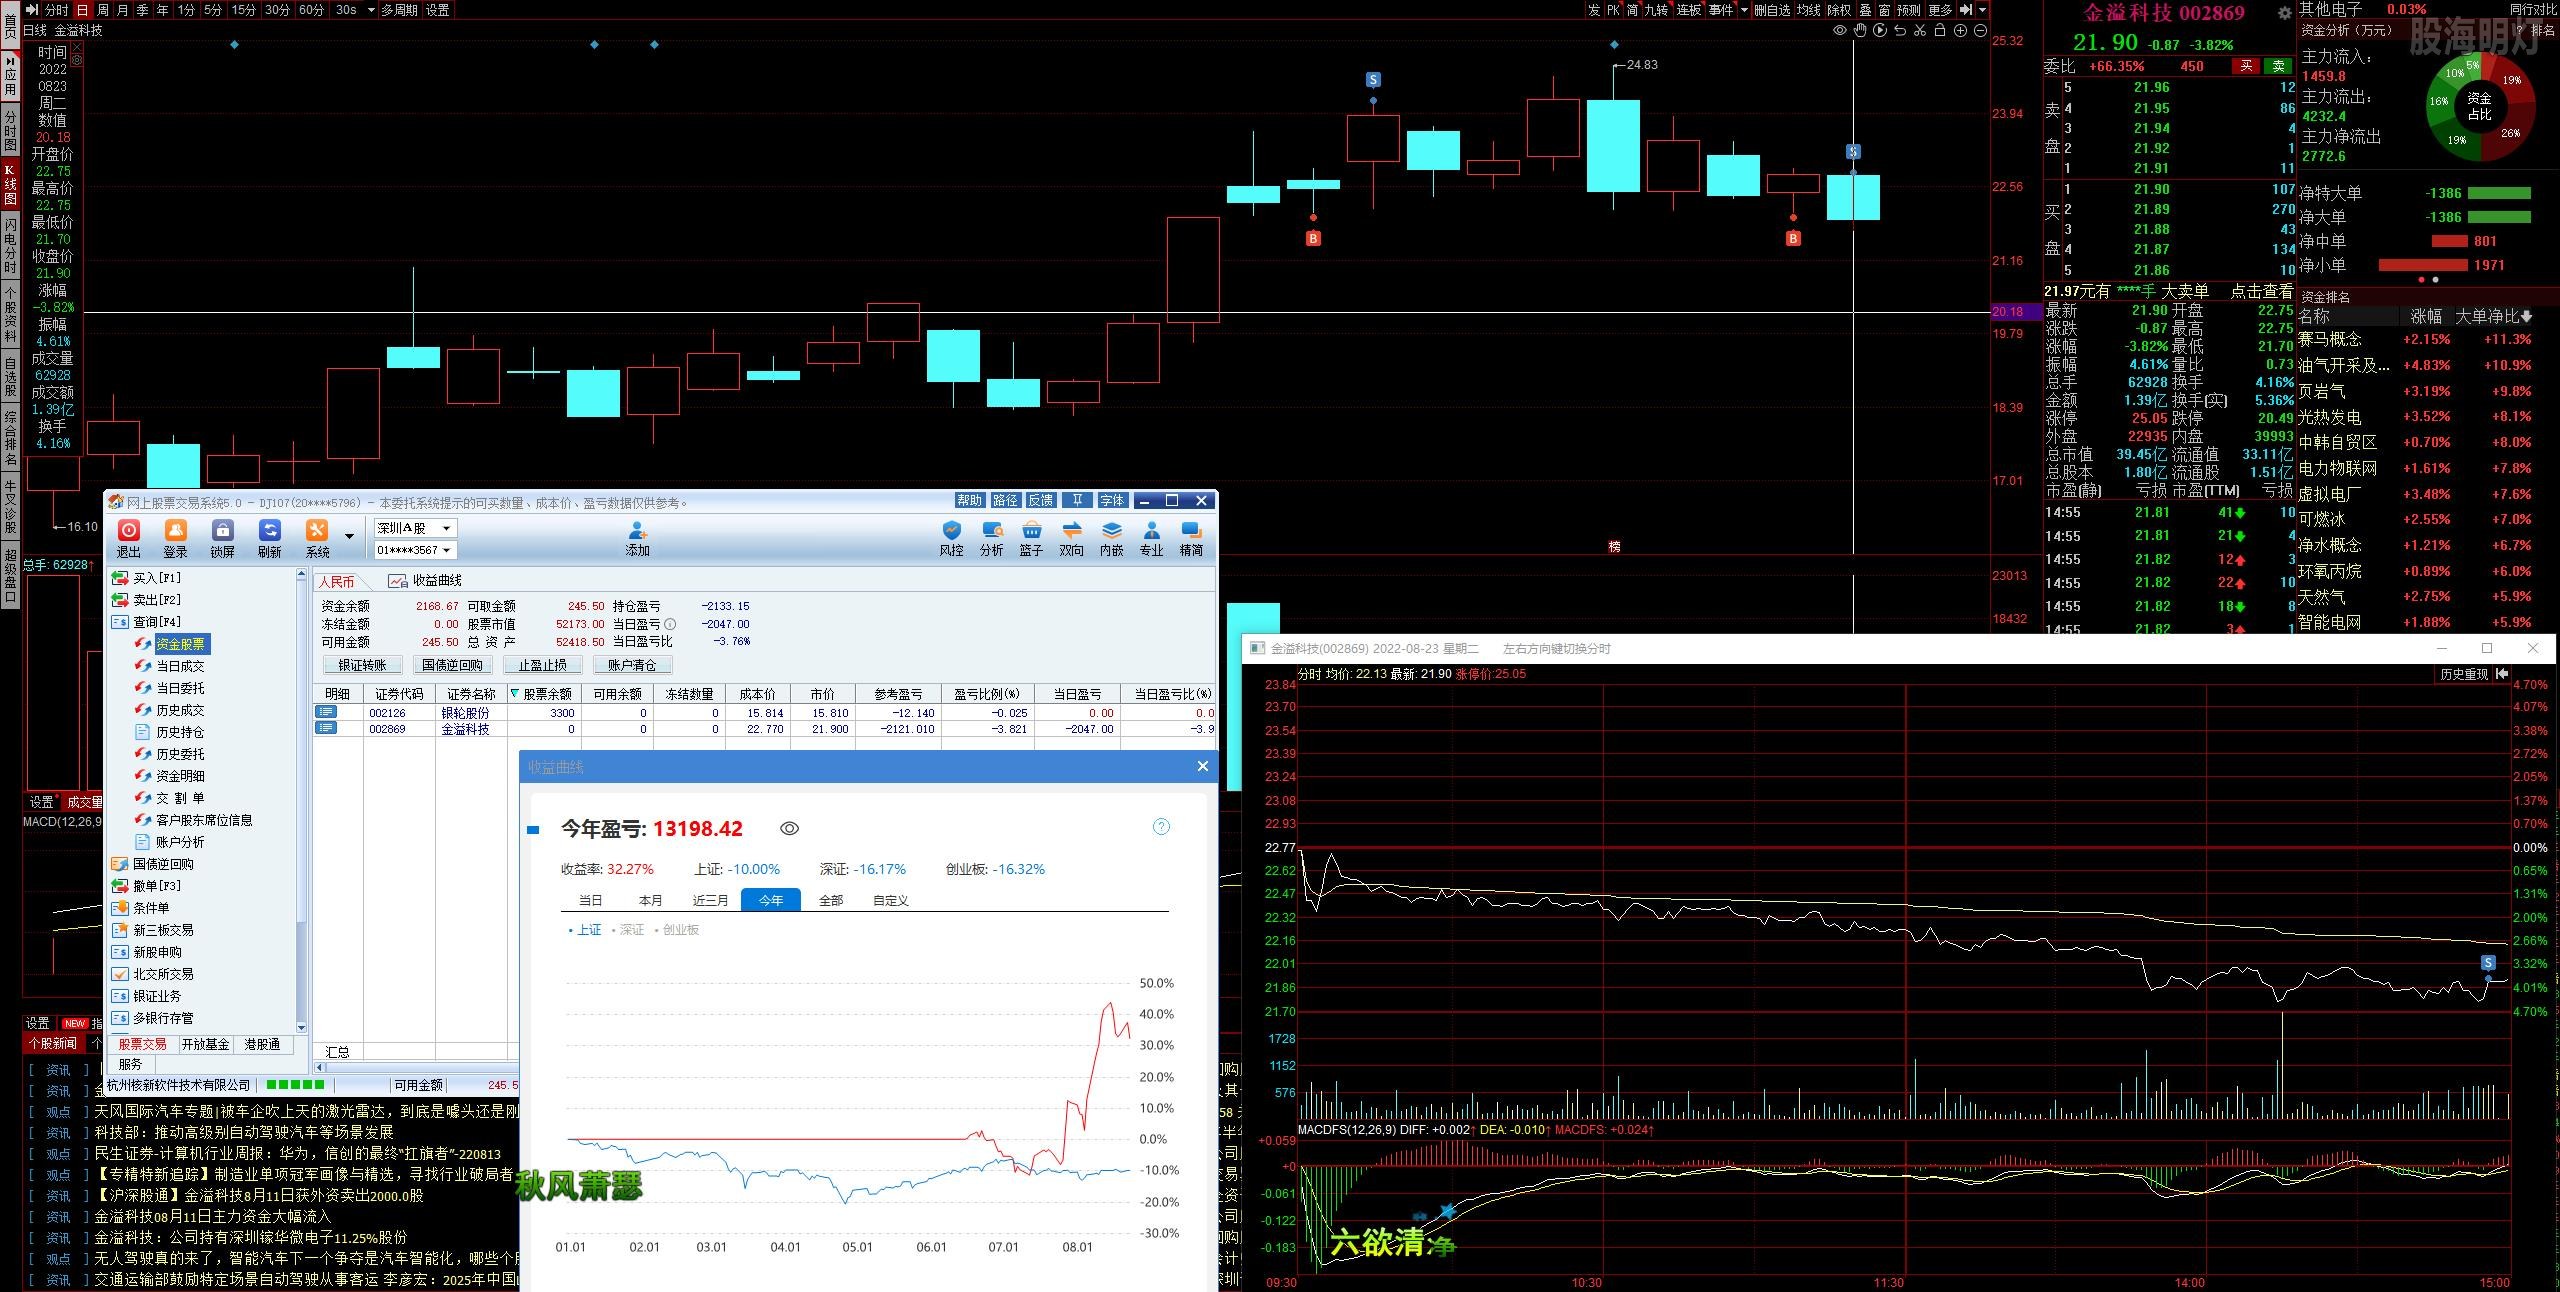
Task: Click the pin icon in trading window title bar
Action: coord(1077,500)
